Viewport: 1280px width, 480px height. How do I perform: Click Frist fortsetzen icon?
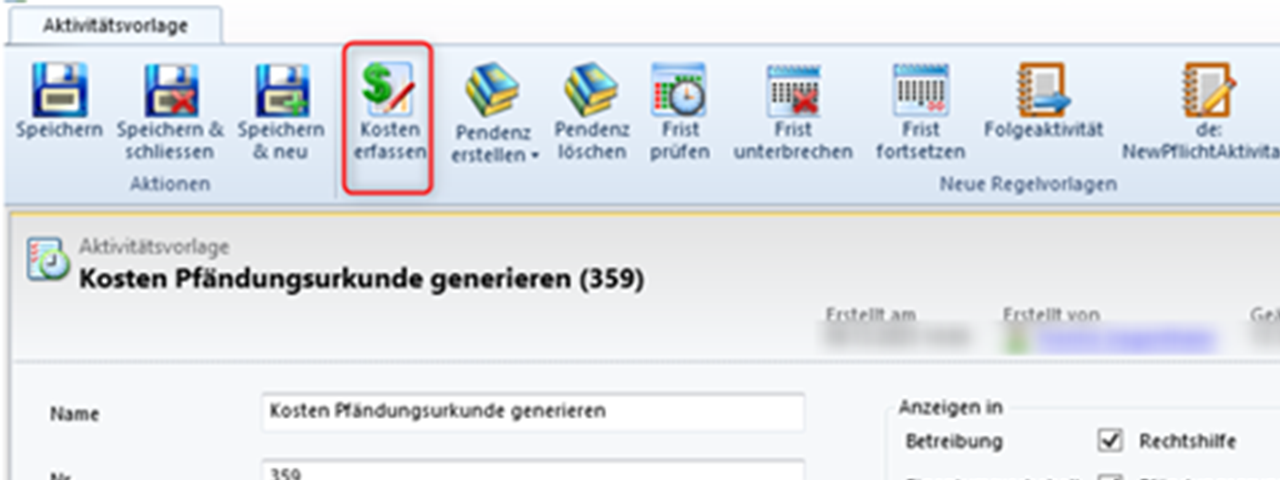tap(920, 90)
